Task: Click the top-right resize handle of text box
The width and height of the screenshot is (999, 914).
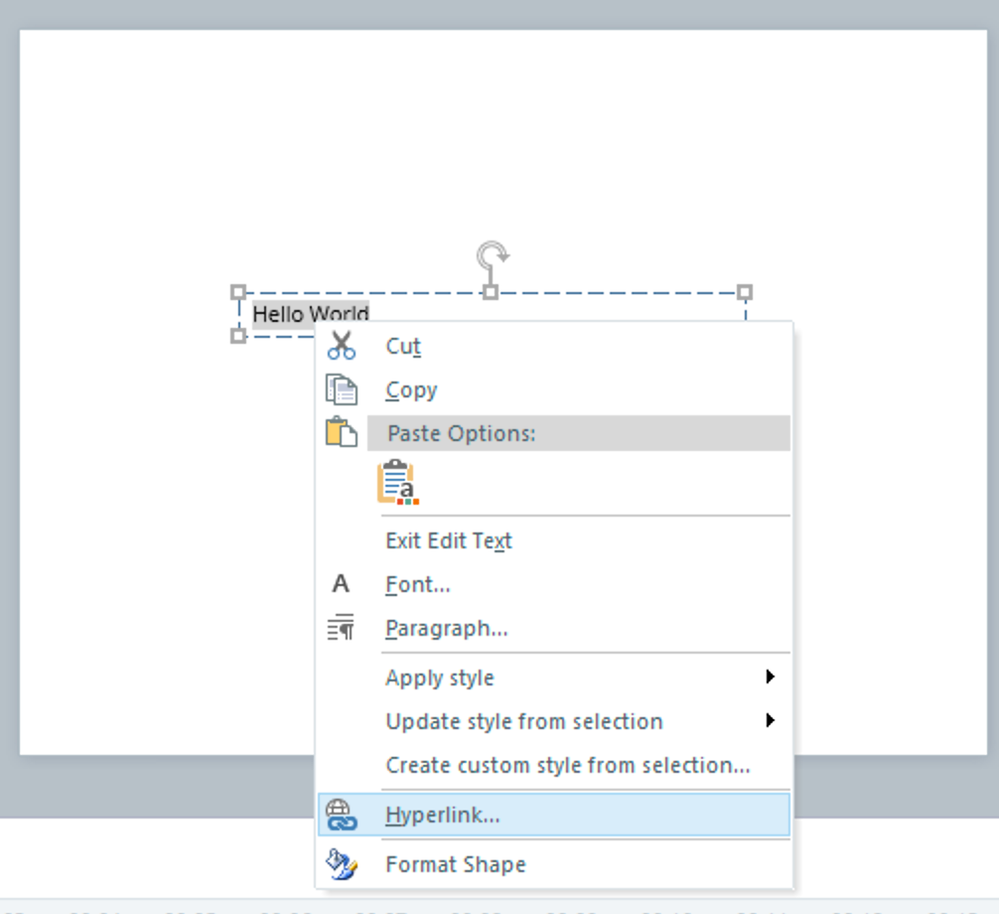Action: [x=744, y=292]
